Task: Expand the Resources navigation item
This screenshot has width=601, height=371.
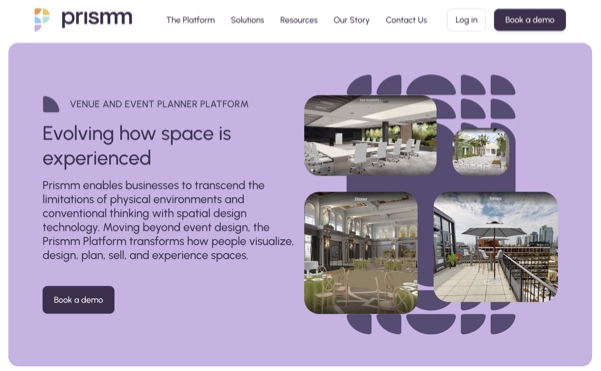Action: pos(299,20)
